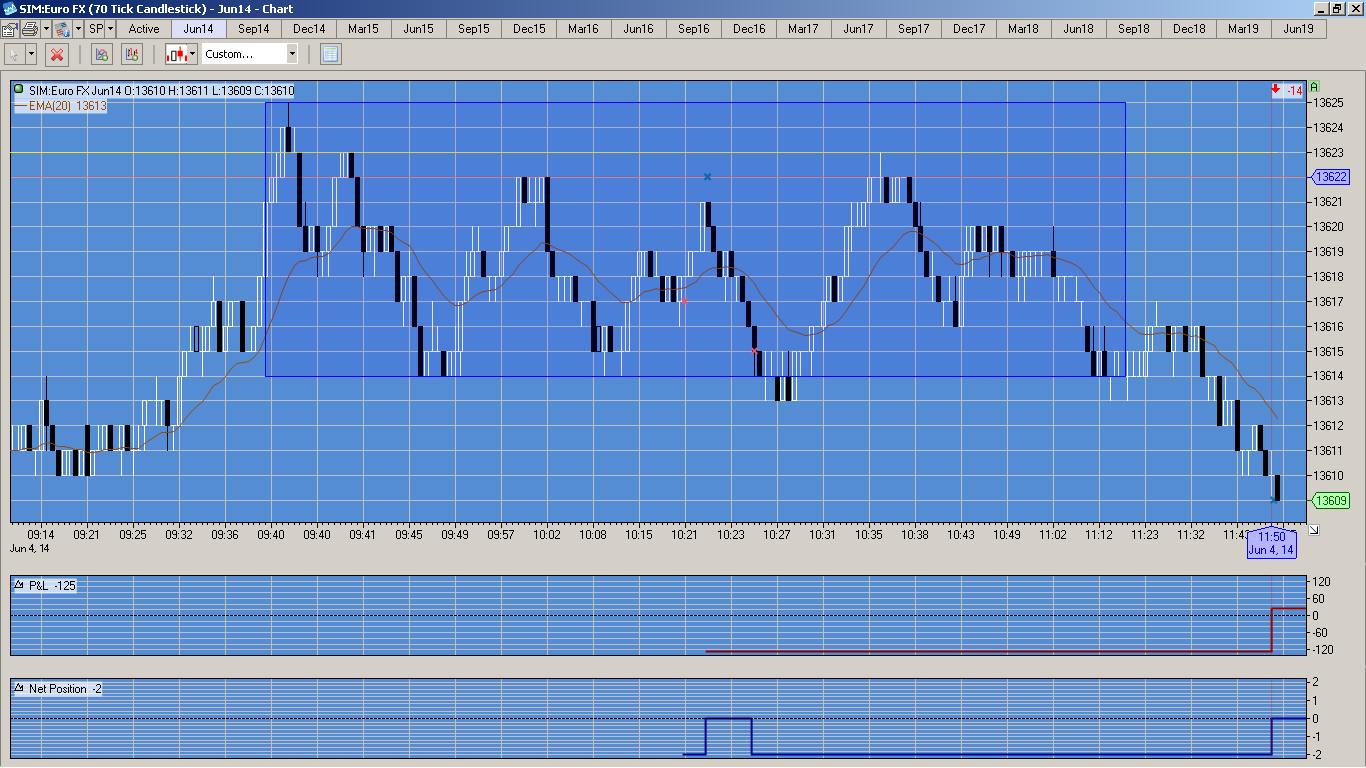Image resolution: width=1366 pixels, height=768 pixels.
Task: Open the Jun18 contract tab
Action: (x=1079, y=29)
